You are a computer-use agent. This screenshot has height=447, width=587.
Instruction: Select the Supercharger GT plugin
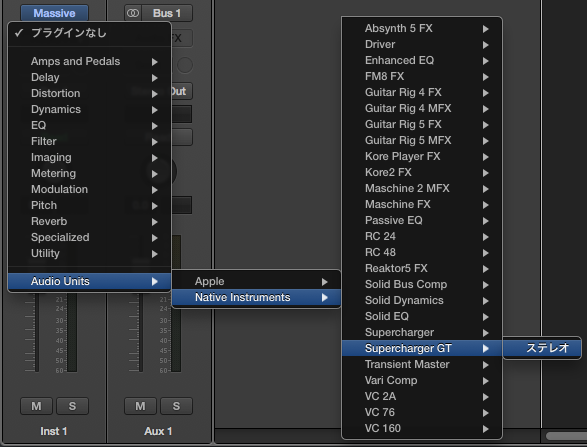pos(422,349)
